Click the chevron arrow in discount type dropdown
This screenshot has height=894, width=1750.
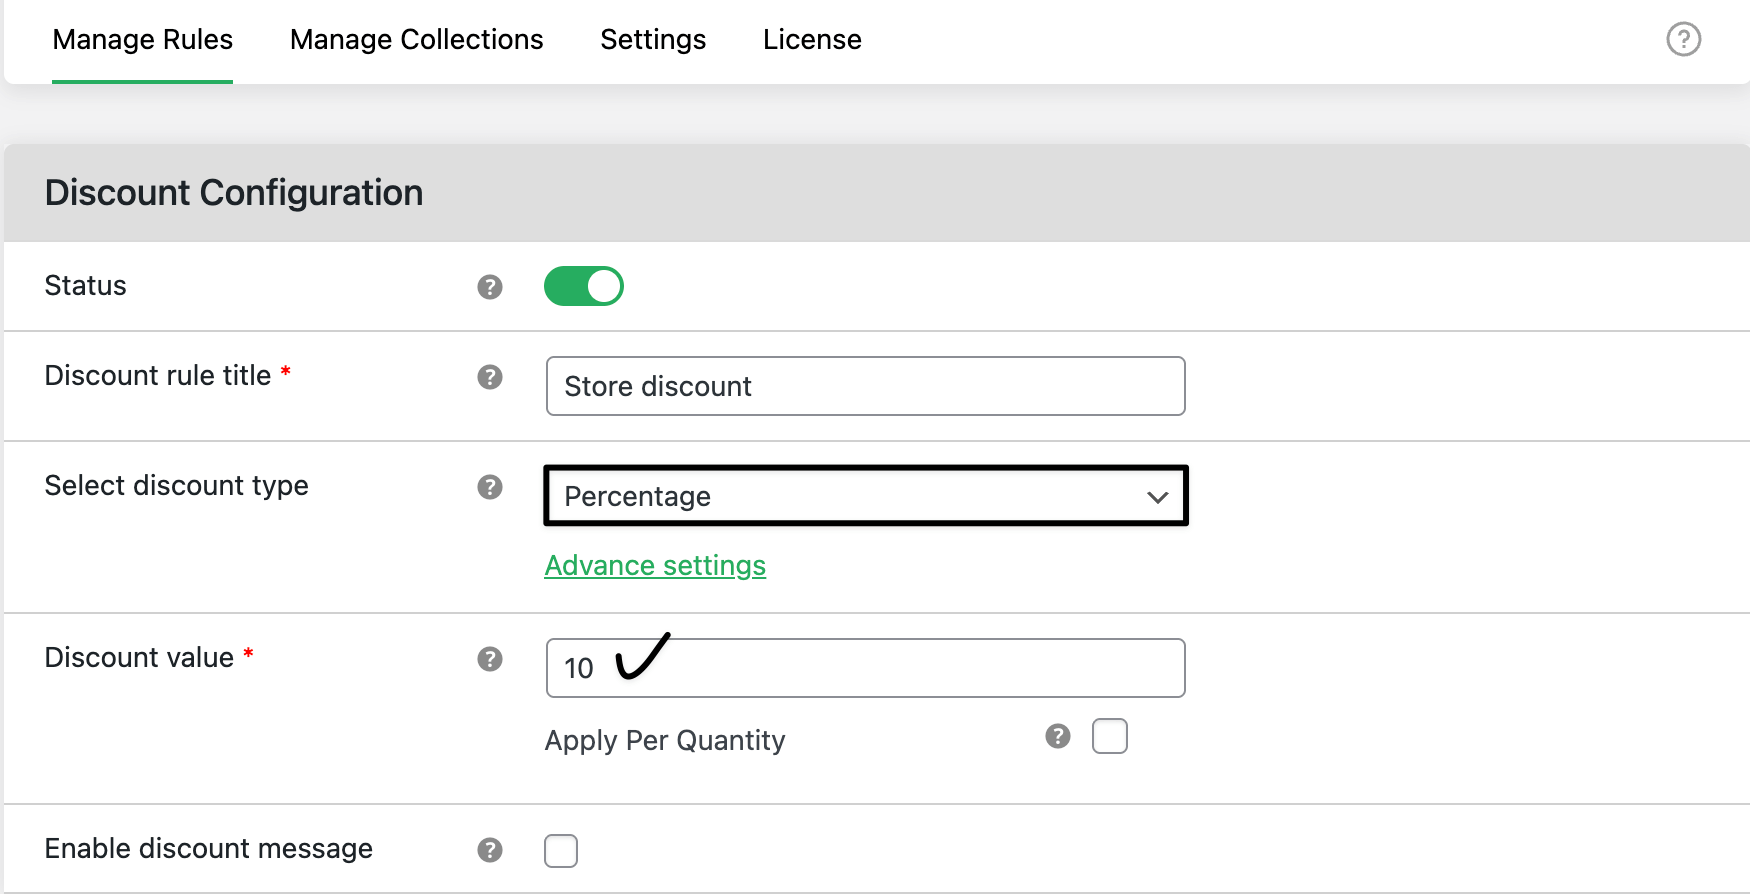click(1157, 497)
